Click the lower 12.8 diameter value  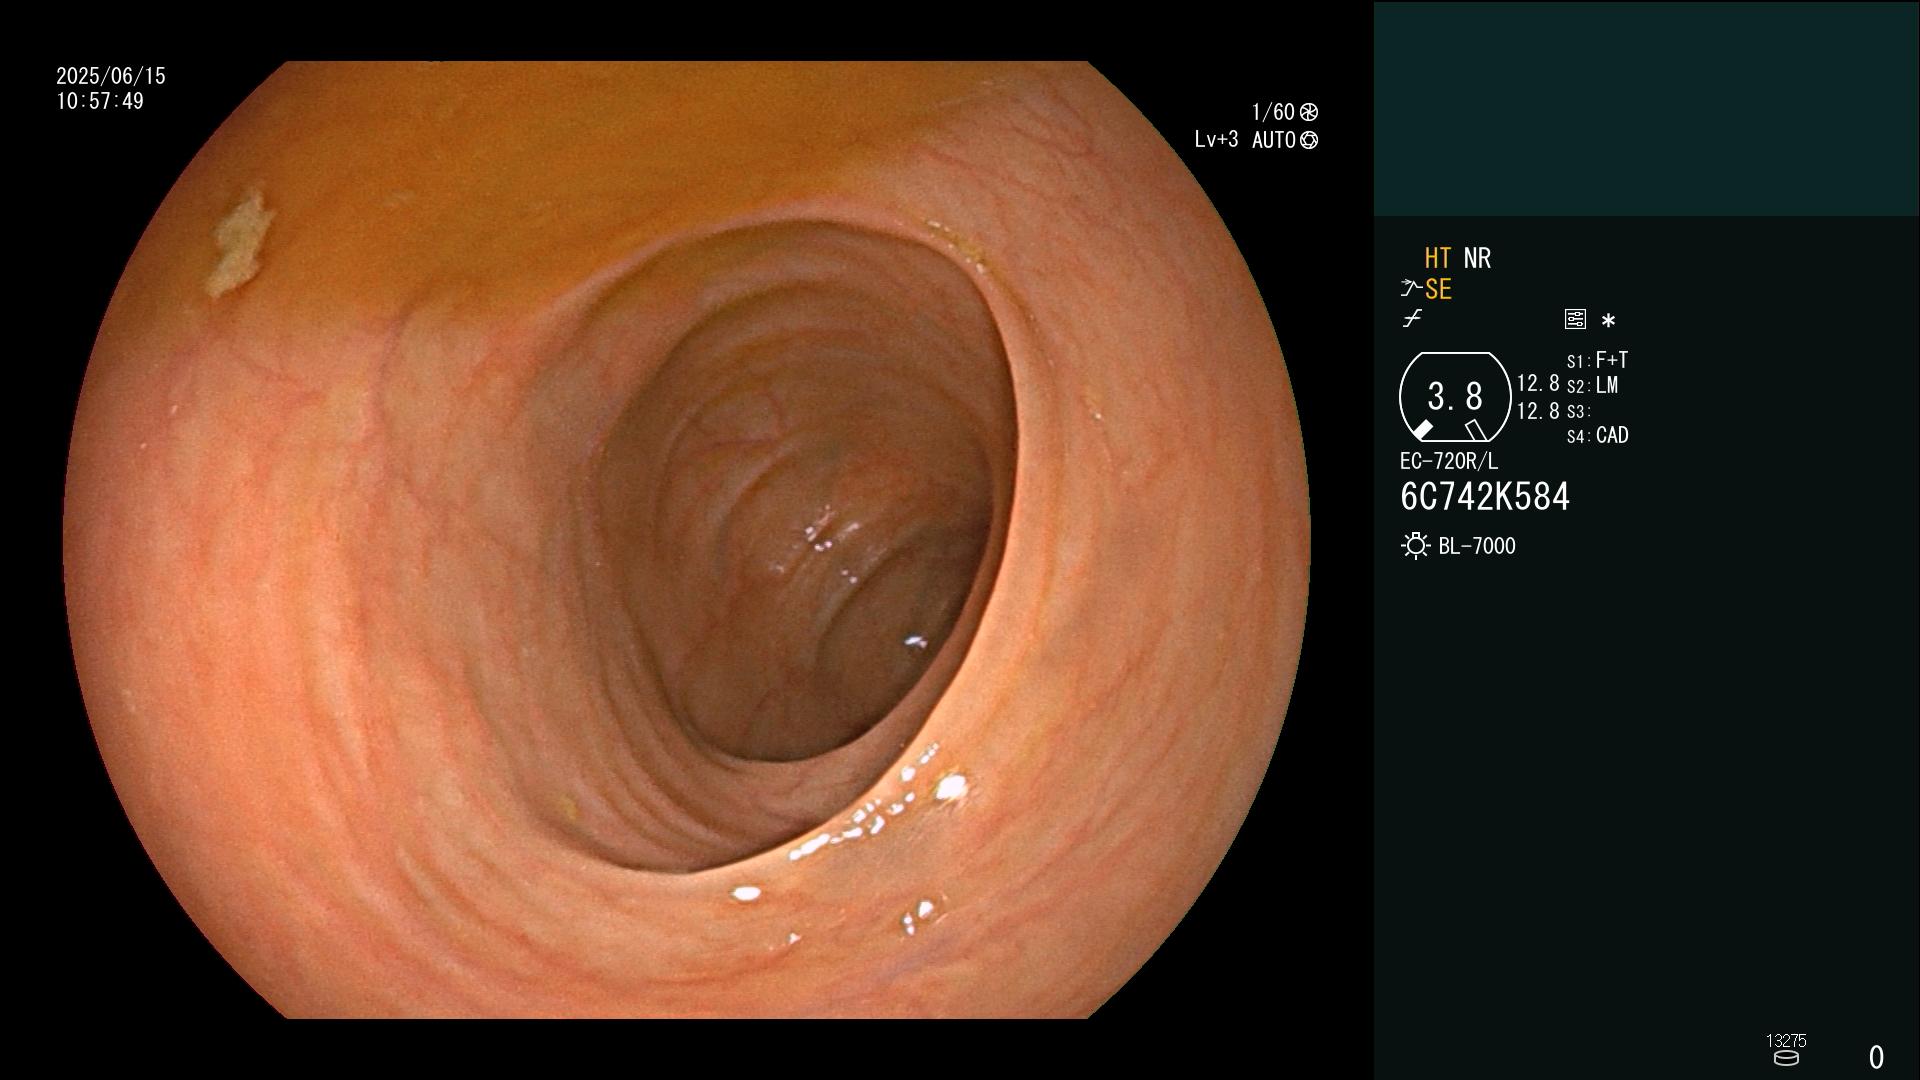pos(1538,411)
